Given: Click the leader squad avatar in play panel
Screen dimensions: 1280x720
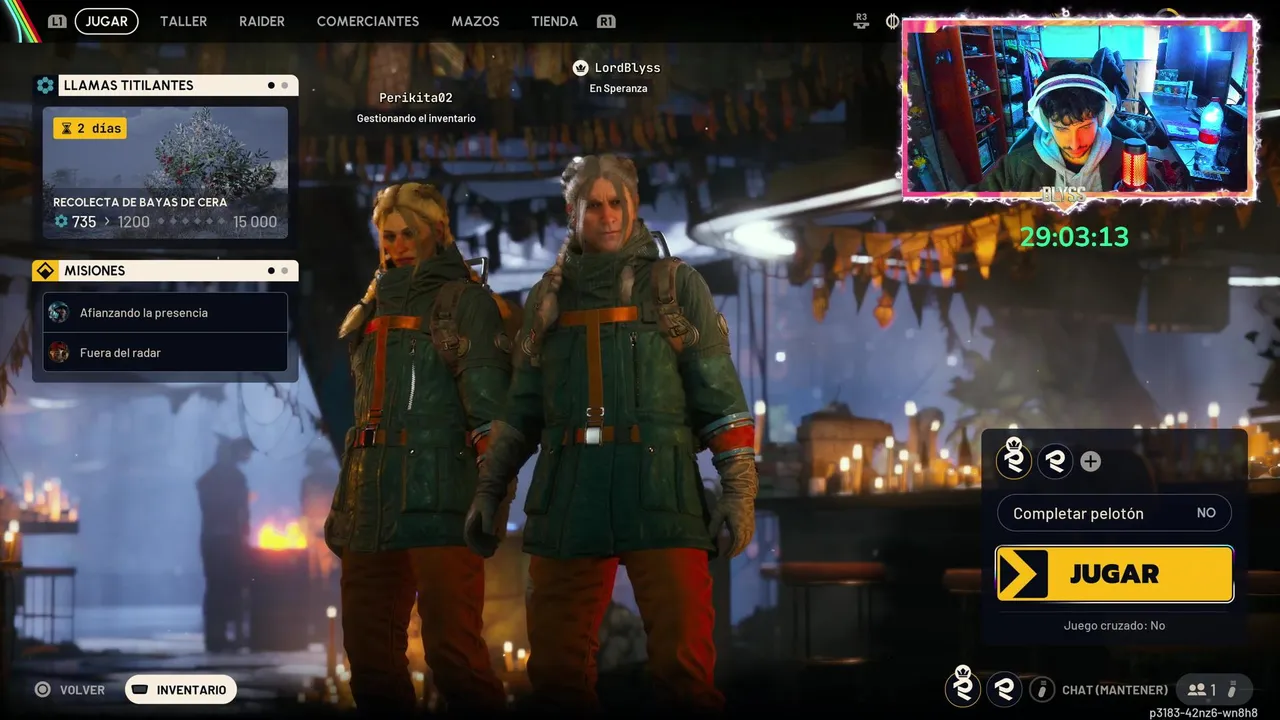Looking at the screenshot, I should click(x=1015, y=460).
